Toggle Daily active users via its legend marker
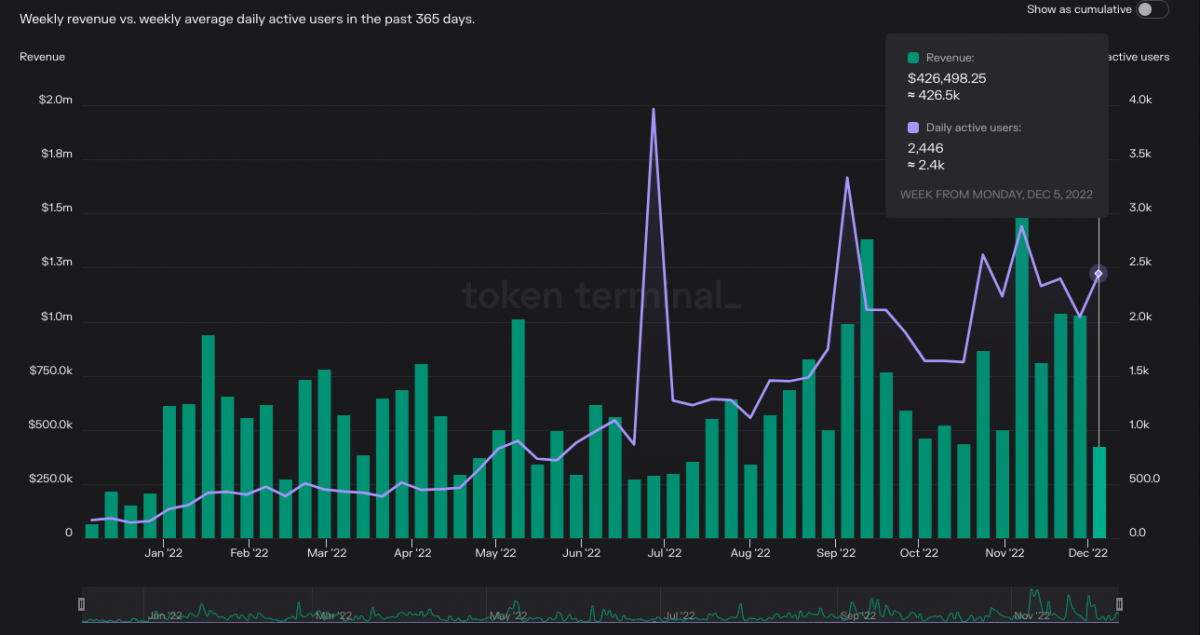This screenshot has width=1200, height=635. (911, 127)
